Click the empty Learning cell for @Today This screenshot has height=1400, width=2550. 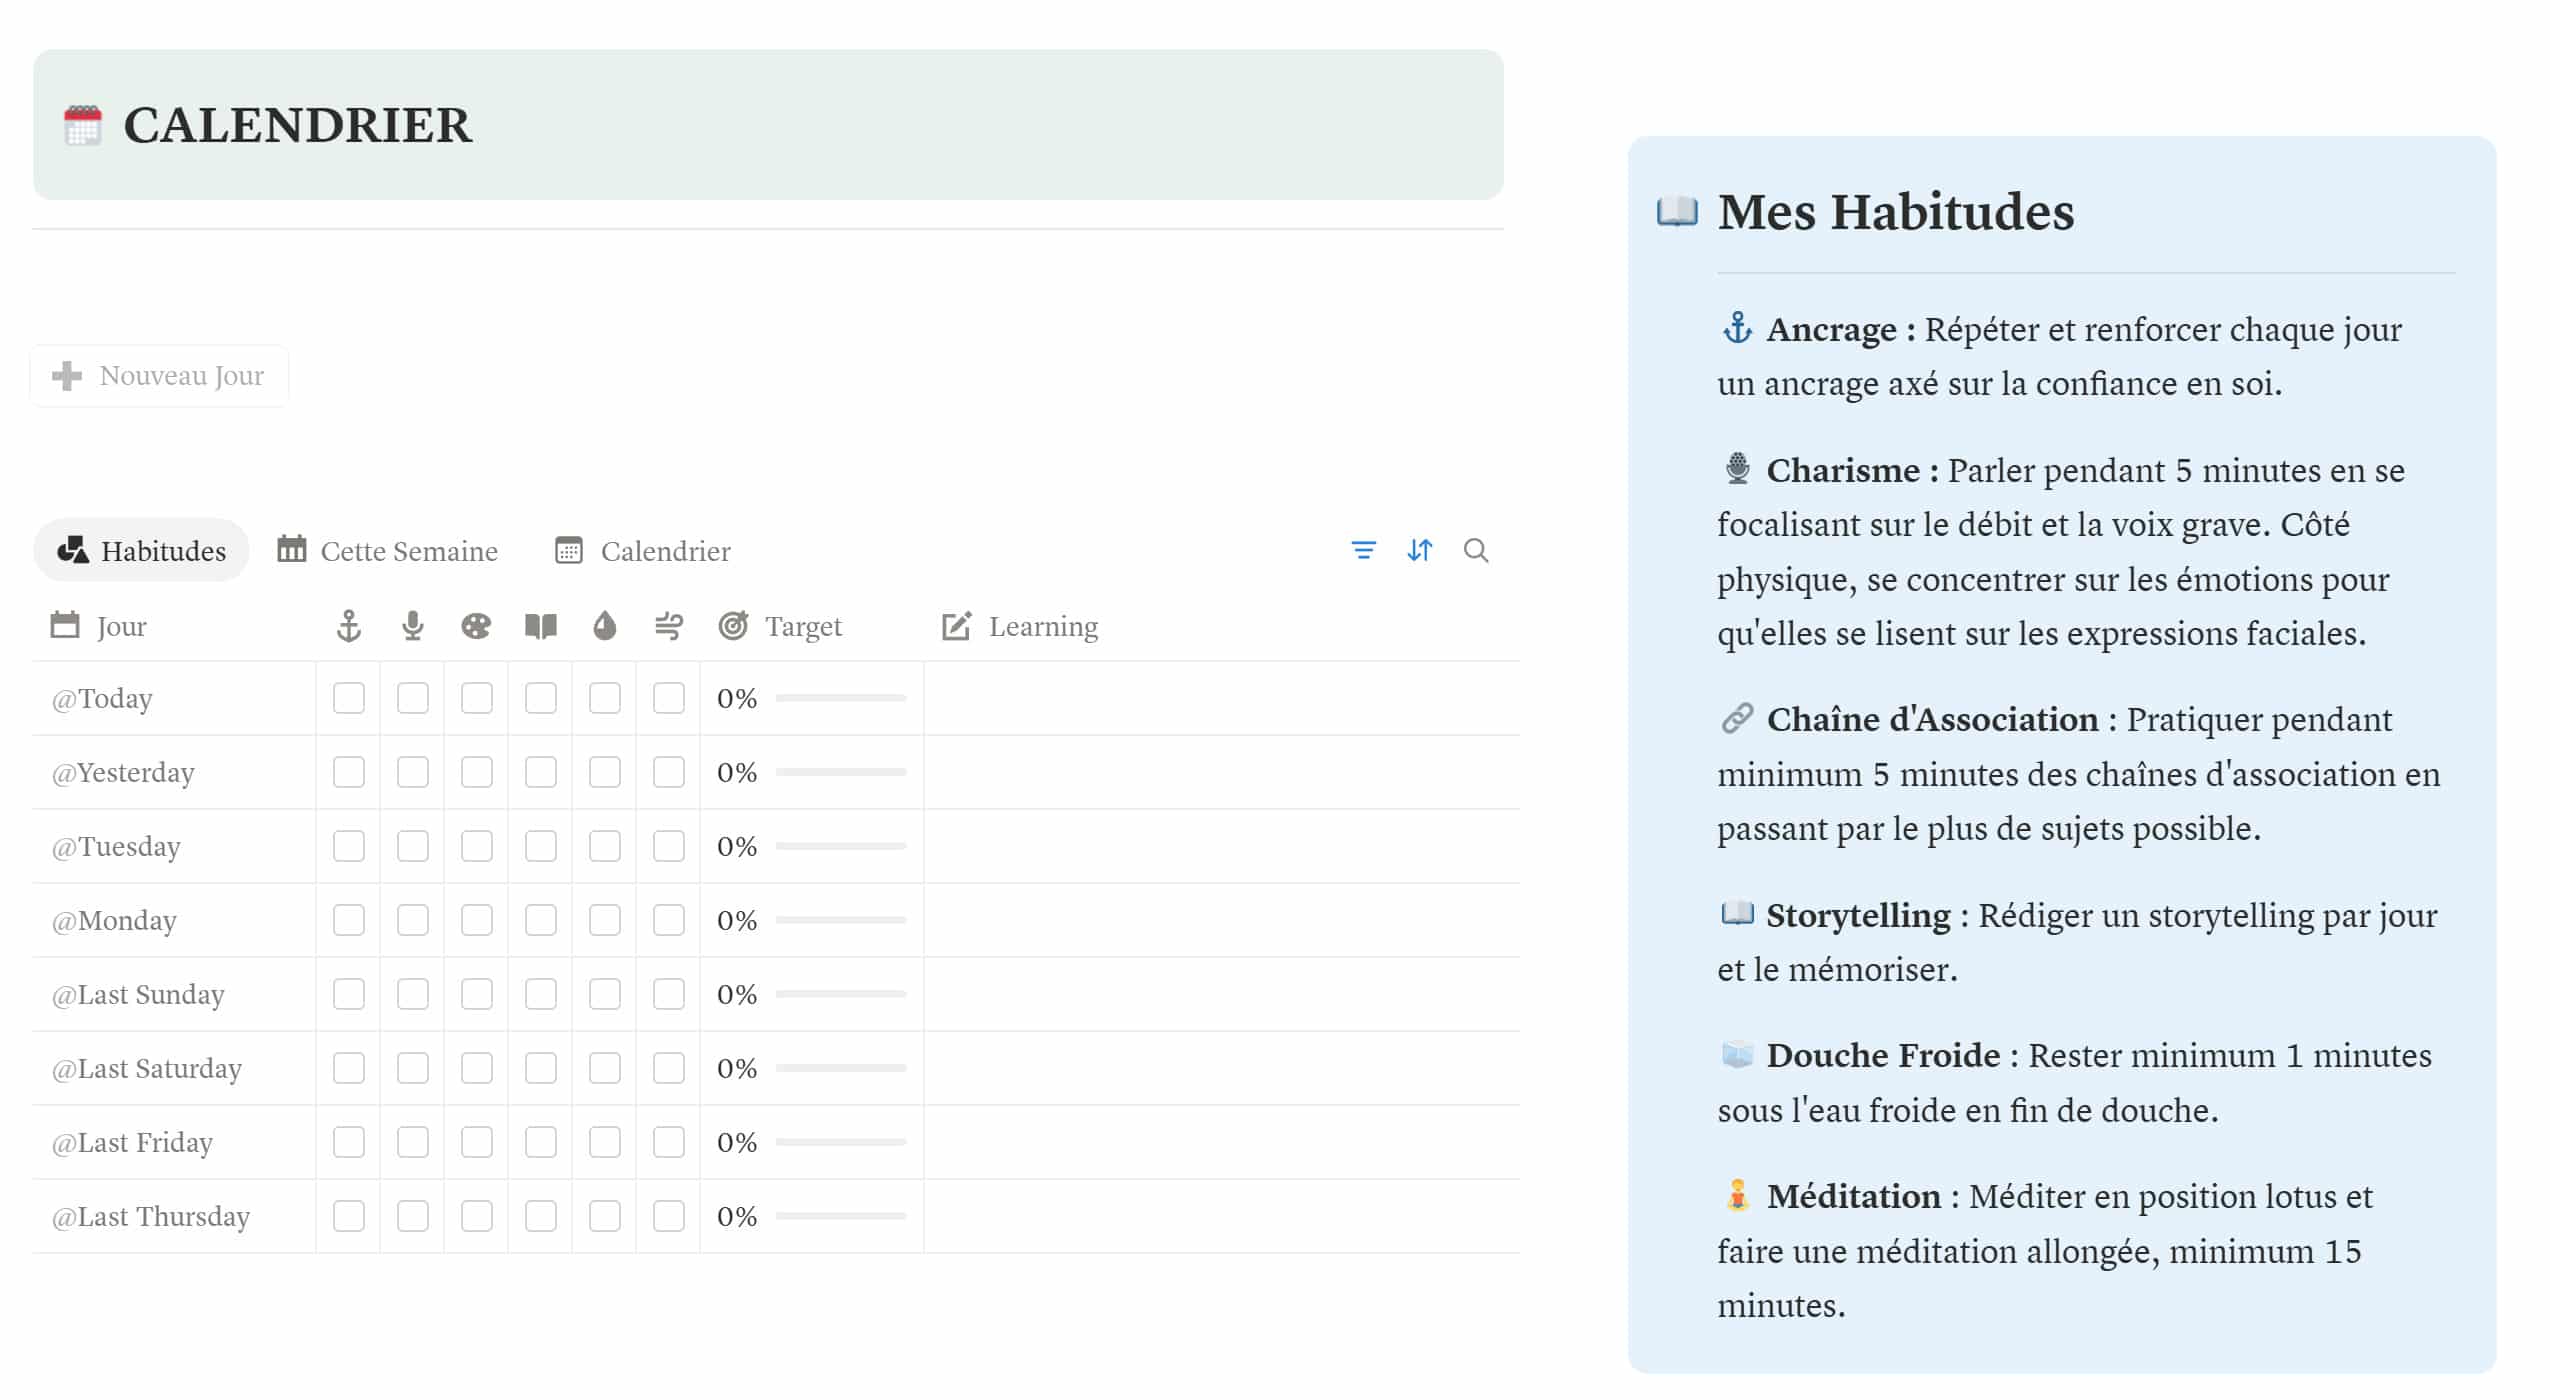click(1221, 698)
